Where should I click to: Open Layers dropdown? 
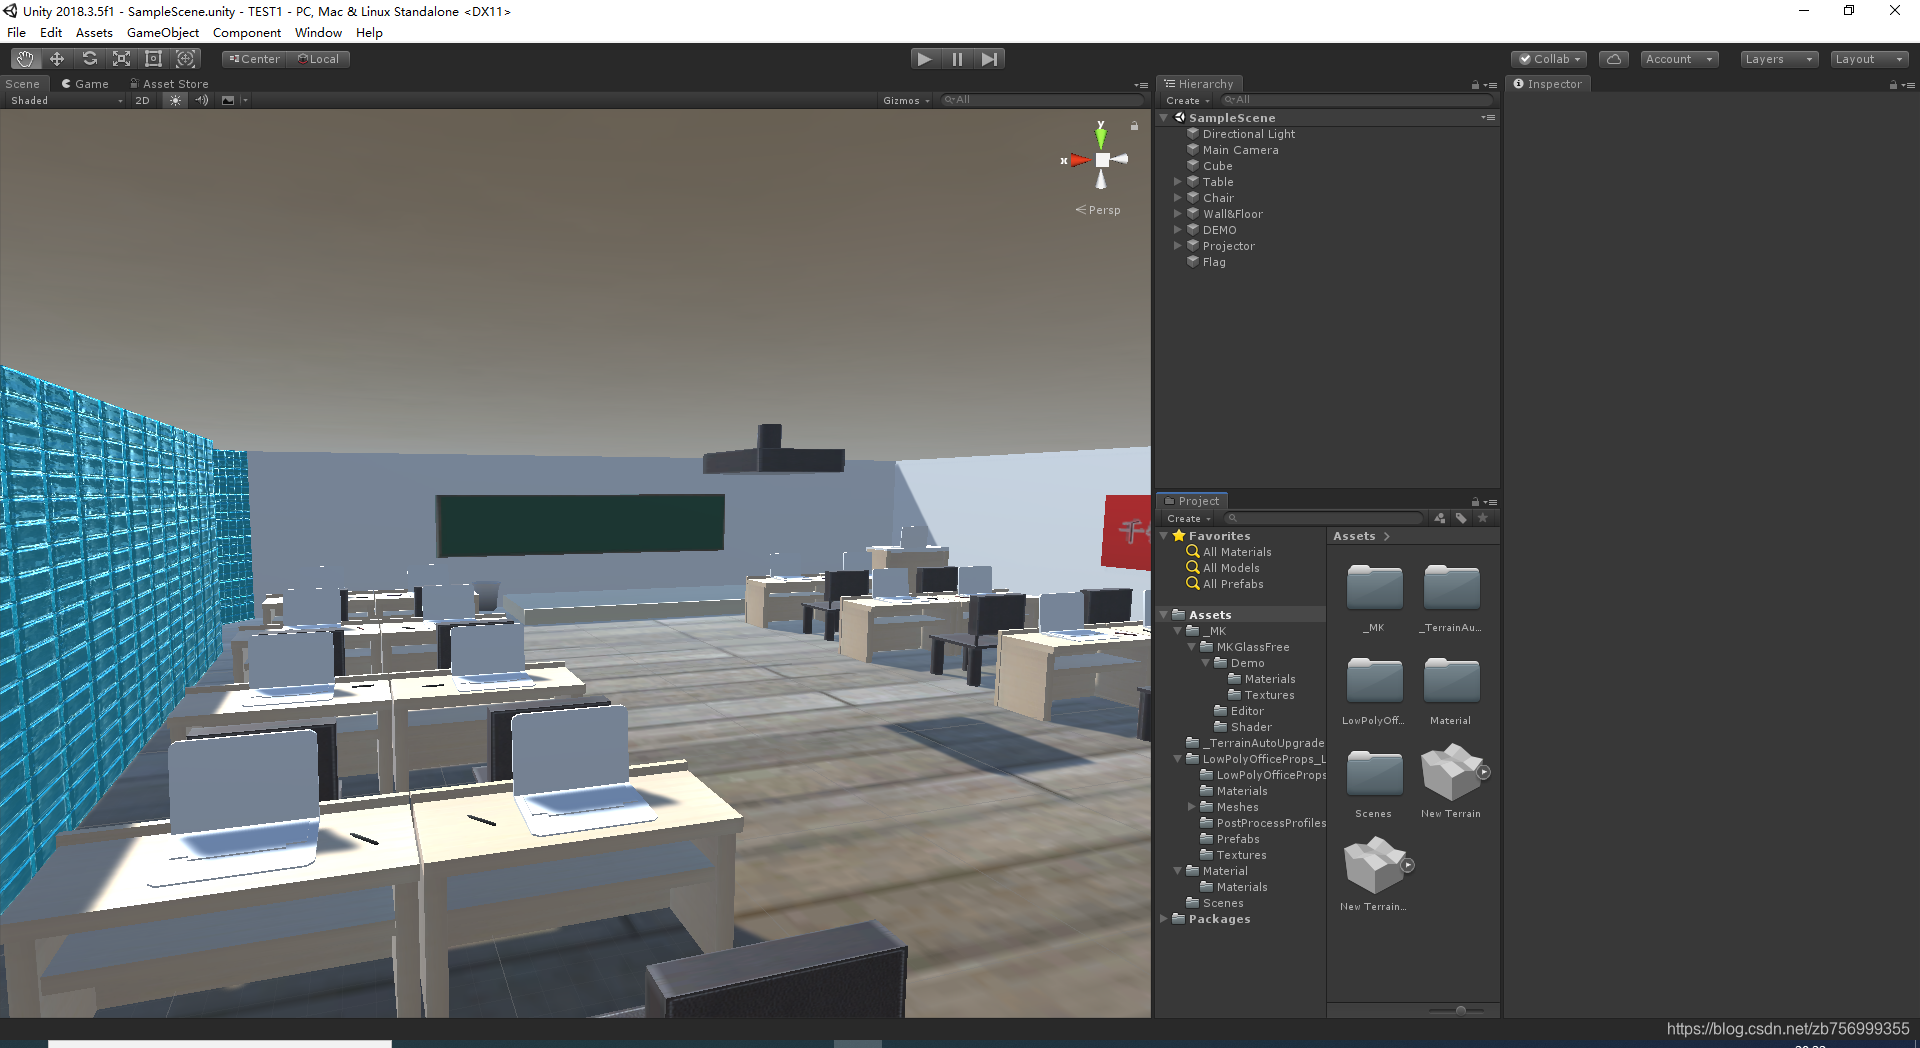point(1779,59)
